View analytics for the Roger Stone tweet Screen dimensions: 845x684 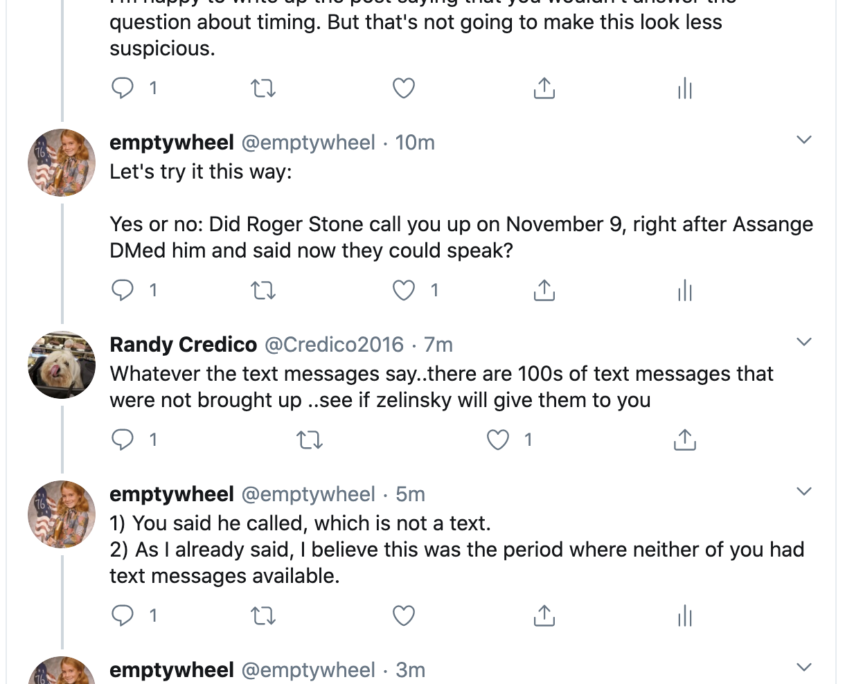[x=684, y=290]
